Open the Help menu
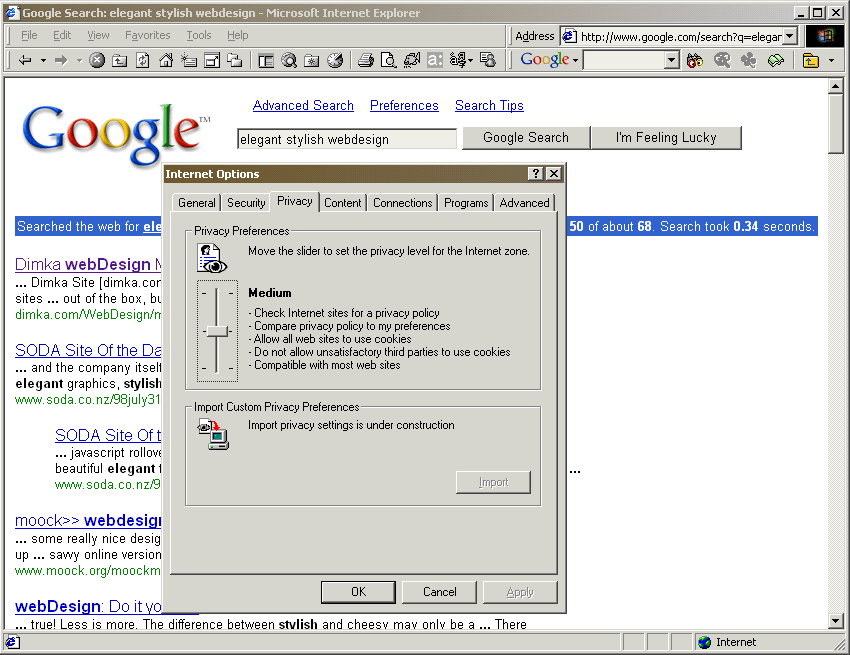The height and width of the screenshot is (655, 850). tap(237, 35)
